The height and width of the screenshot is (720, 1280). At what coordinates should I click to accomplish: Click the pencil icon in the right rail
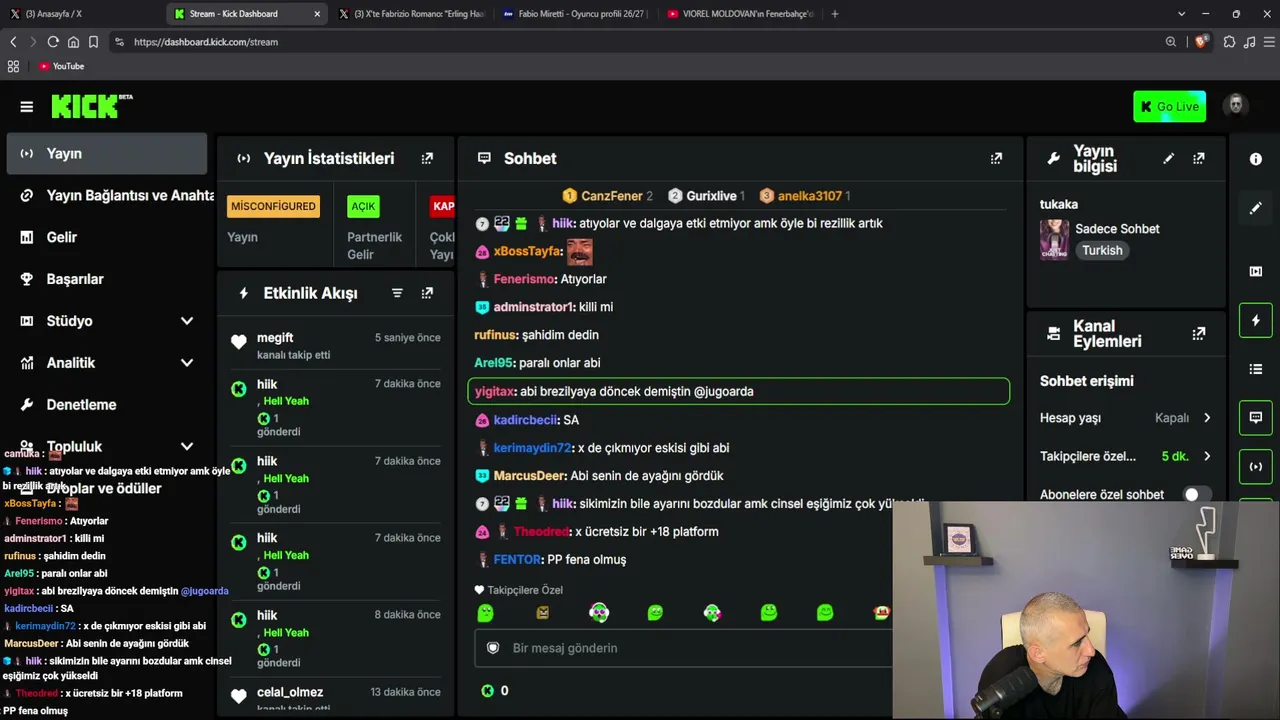tap(1256, 208)
